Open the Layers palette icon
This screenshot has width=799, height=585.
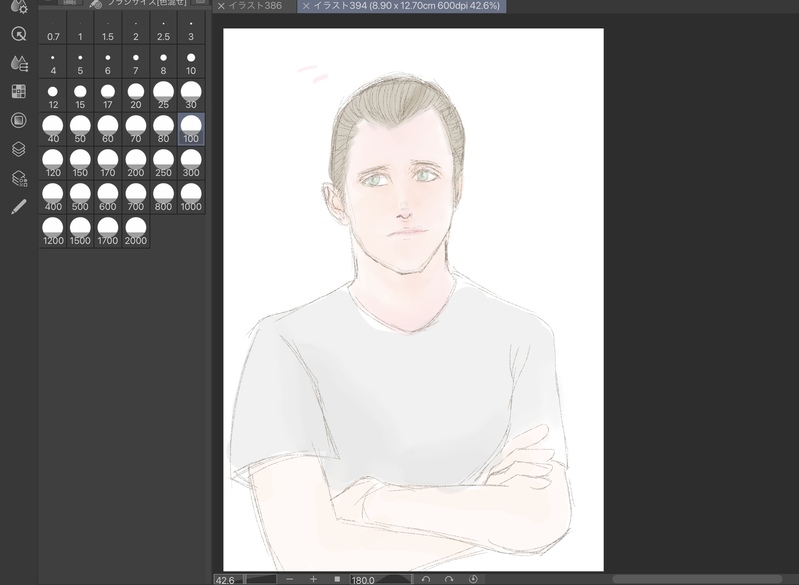click(18, 149)
